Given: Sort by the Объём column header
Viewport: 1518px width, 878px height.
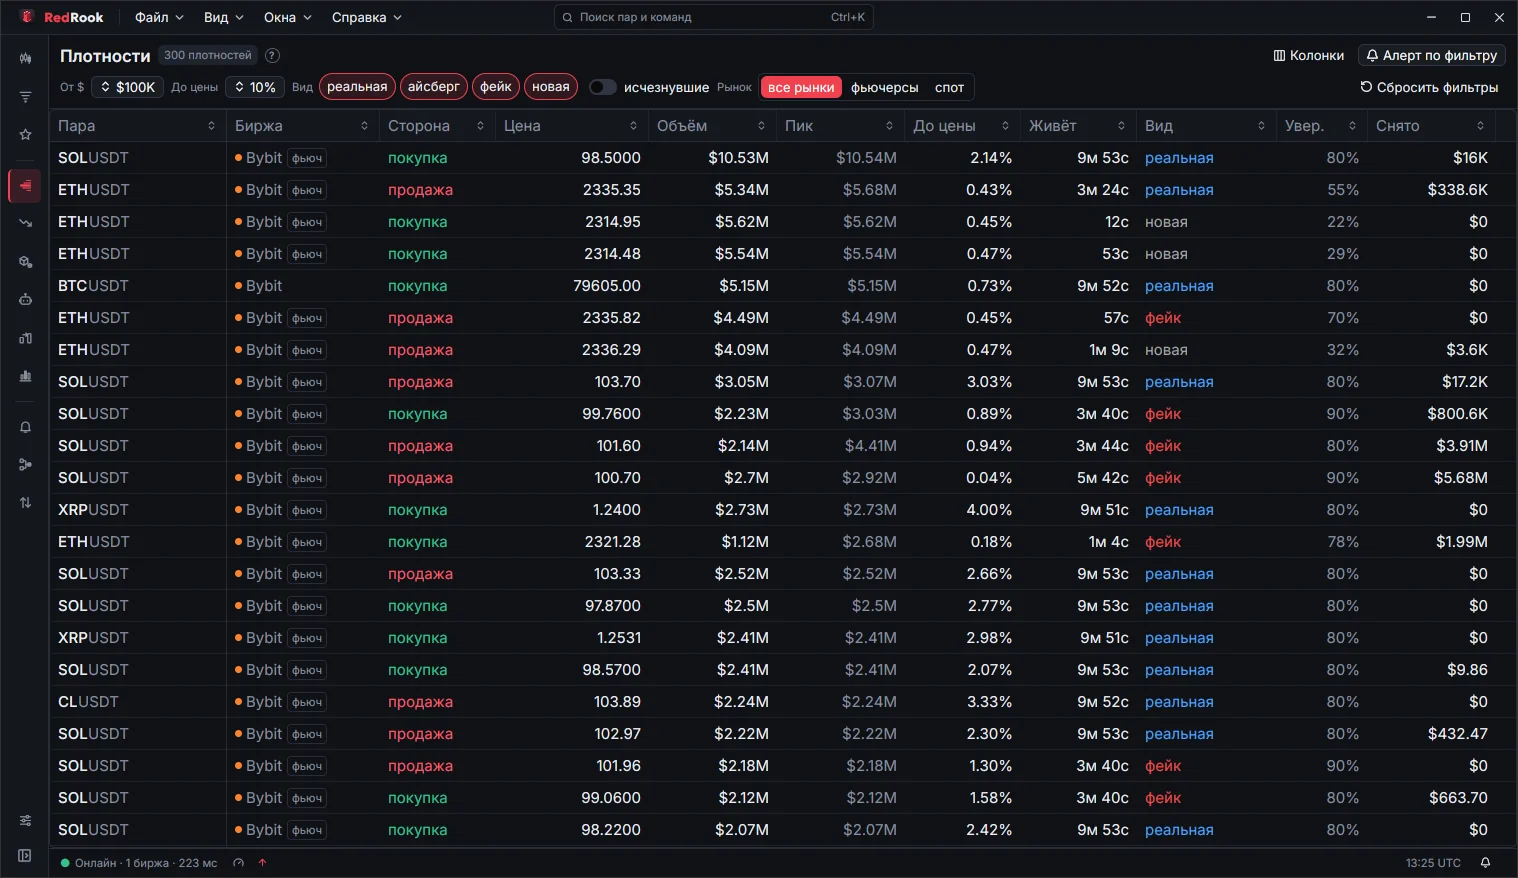Looking at the screenshot, I should [x=712, y=126].
